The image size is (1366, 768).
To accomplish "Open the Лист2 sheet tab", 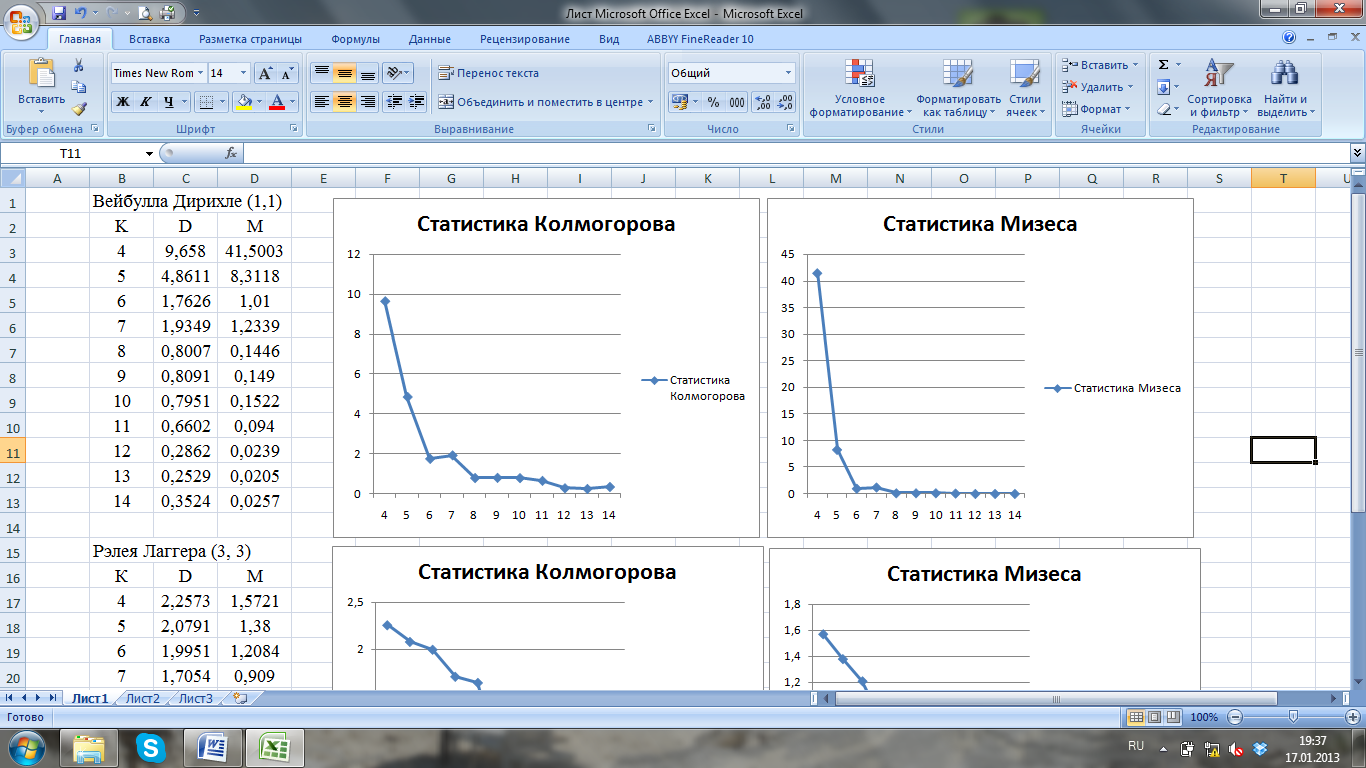I will (143, 698).
